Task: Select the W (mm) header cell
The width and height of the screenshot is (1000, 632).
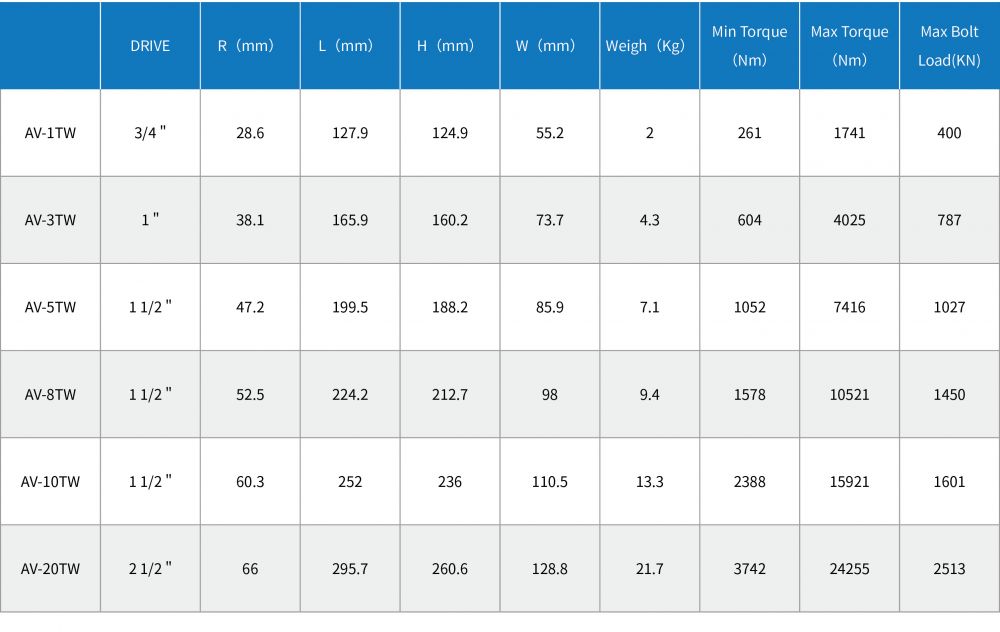Action: tap(546, 46)
